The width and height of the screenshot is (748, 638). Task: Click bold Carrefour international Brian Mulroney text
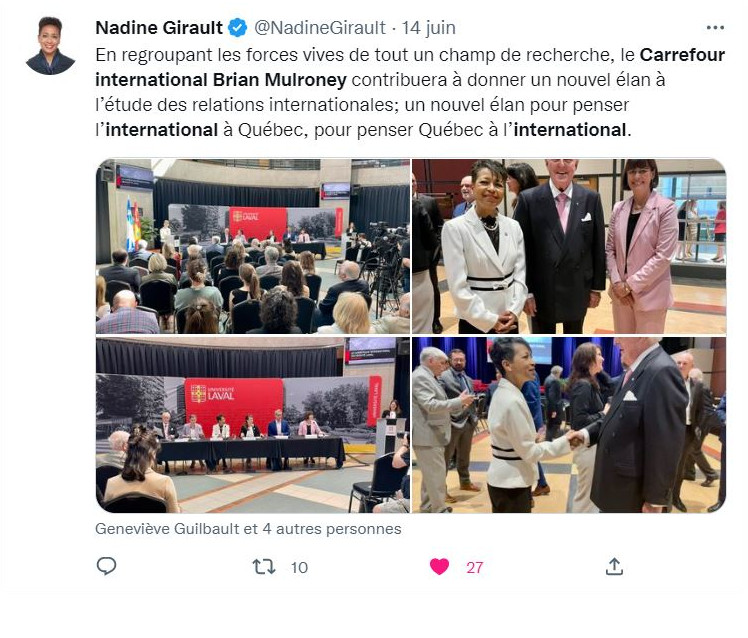[x=410, y=67]
